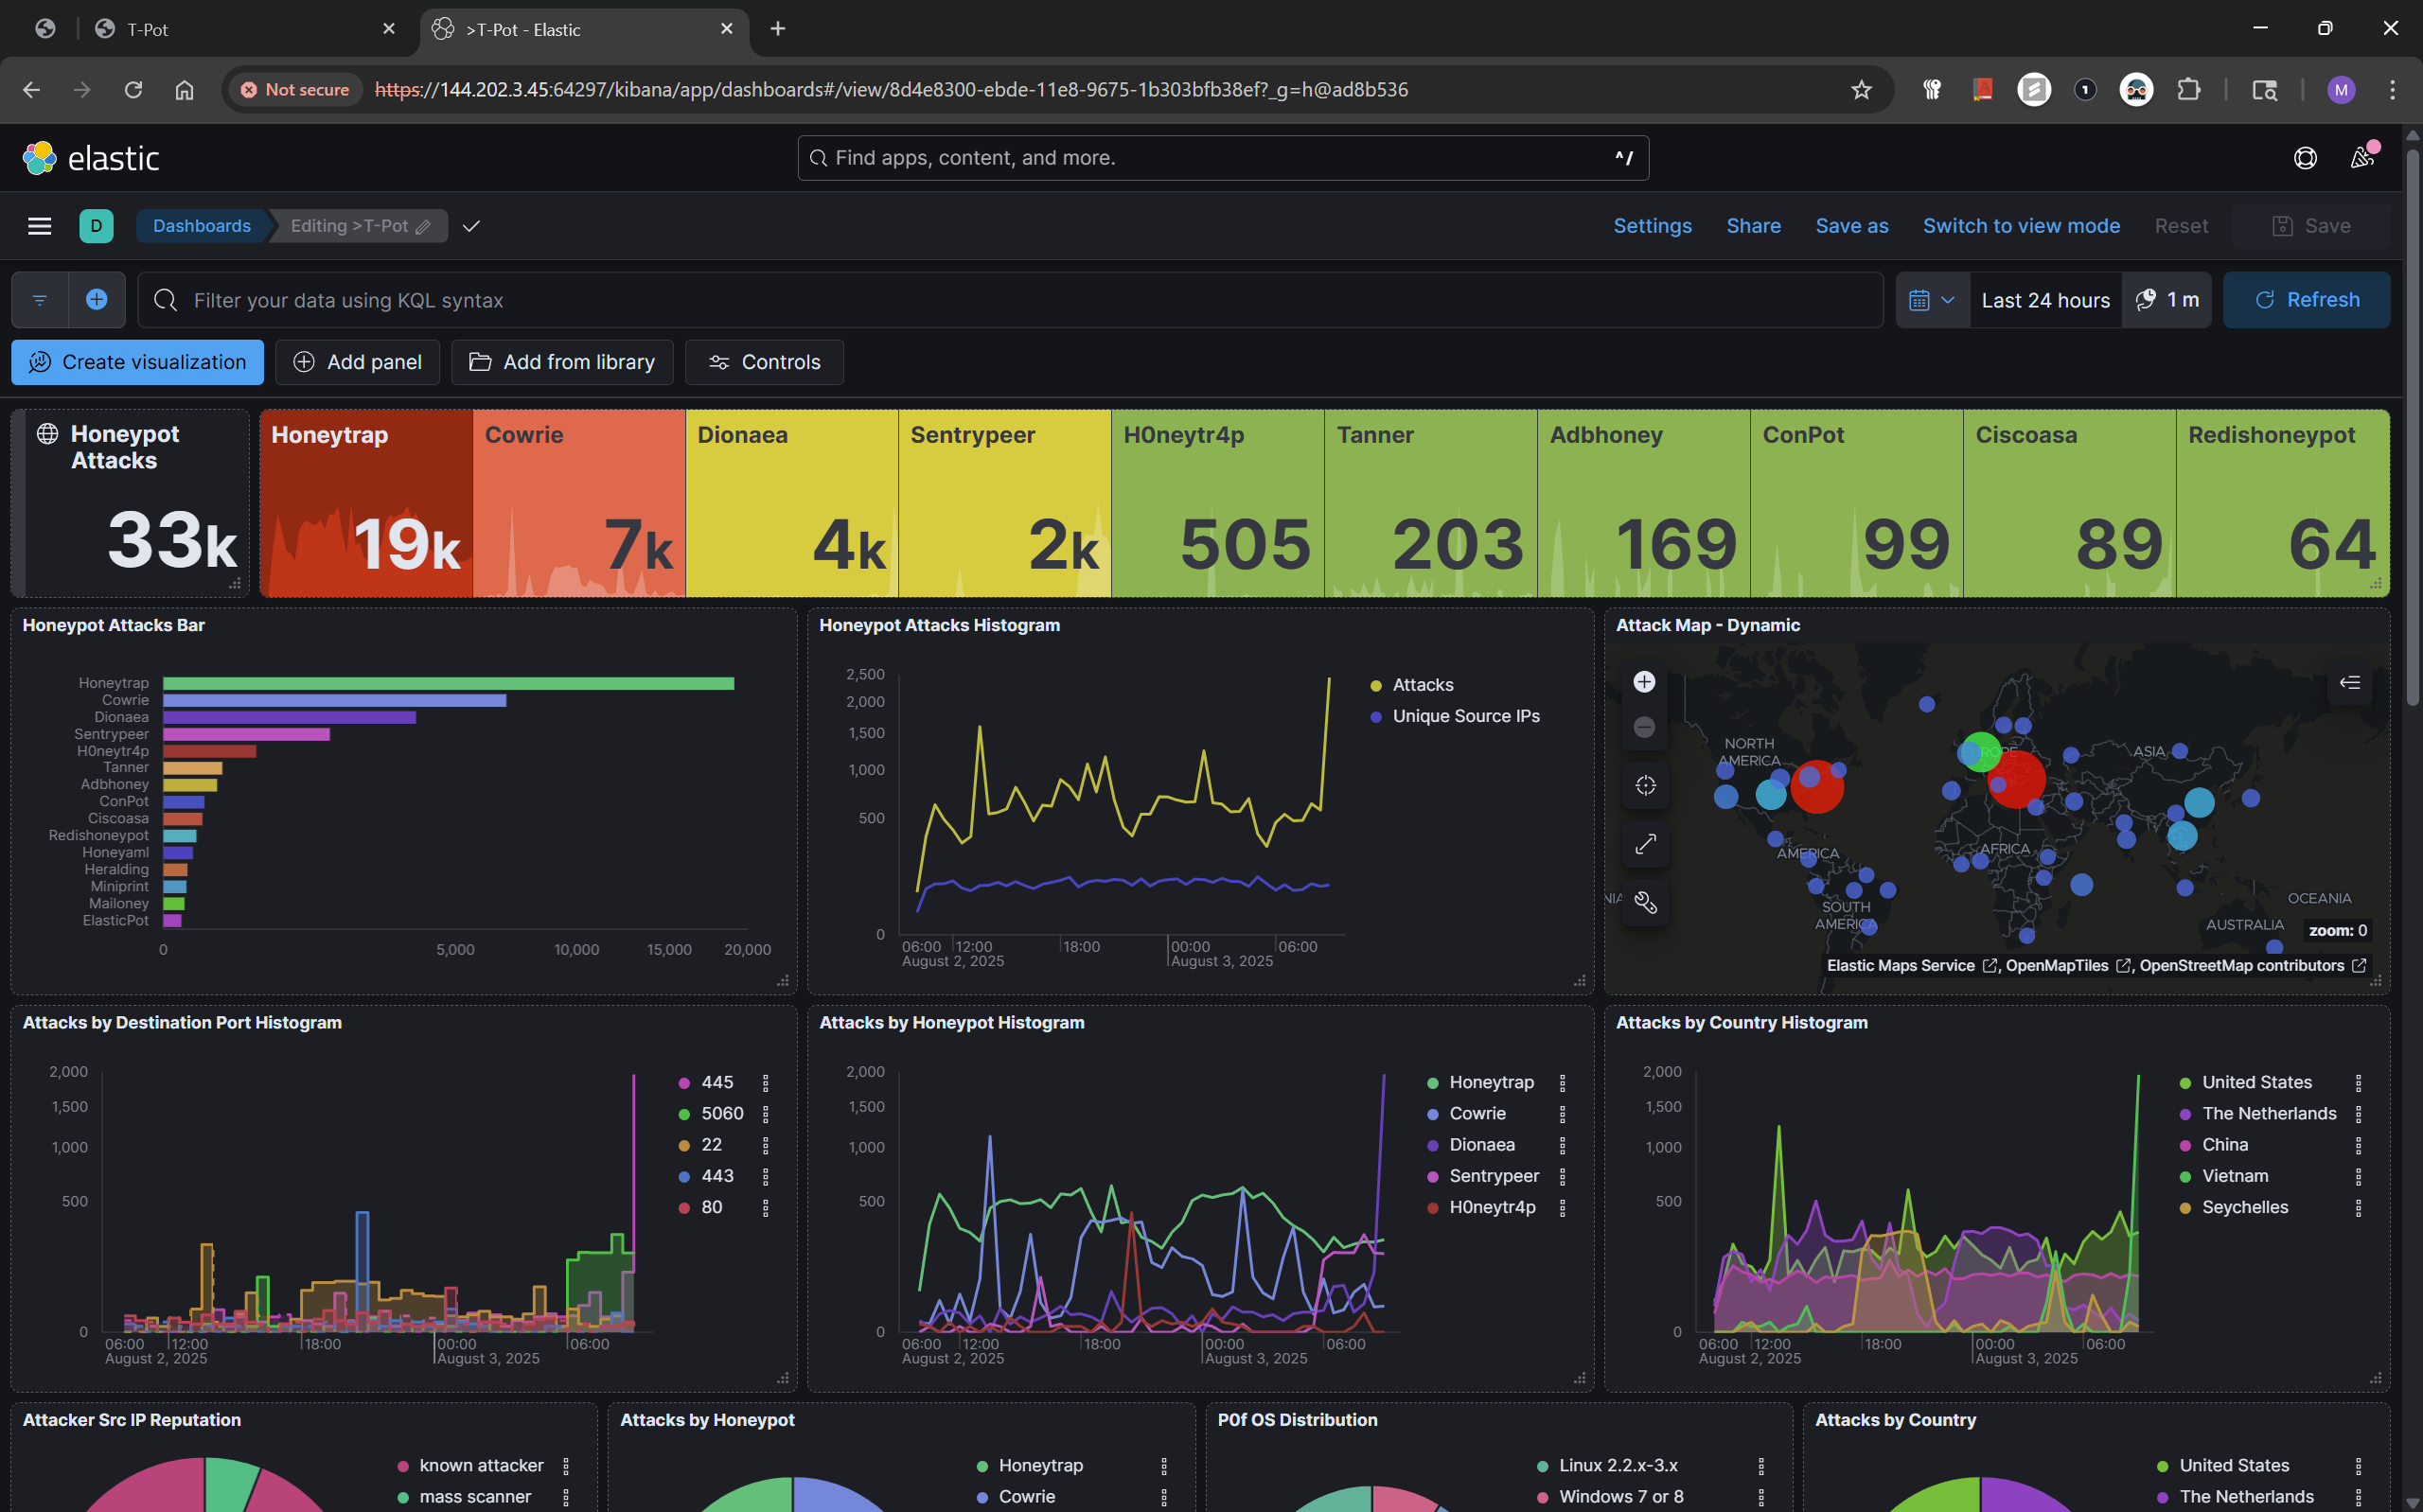The height and width of the screenshot is (1512, 2423).
Task: Toggle port 443 series in legend
Action: point(717,1176)
